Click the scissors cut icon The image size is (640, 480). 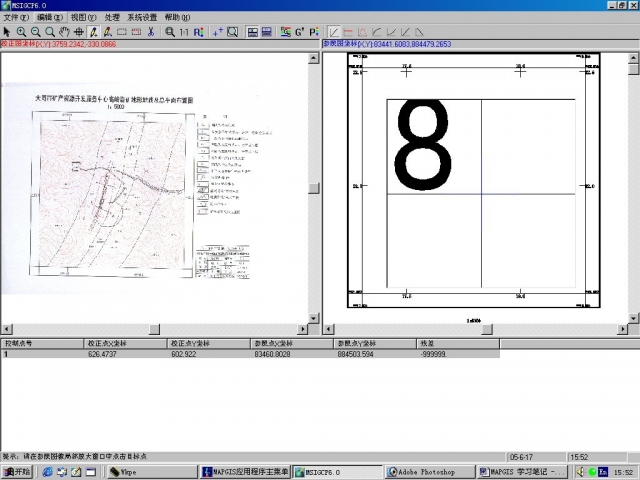(150, 32)
